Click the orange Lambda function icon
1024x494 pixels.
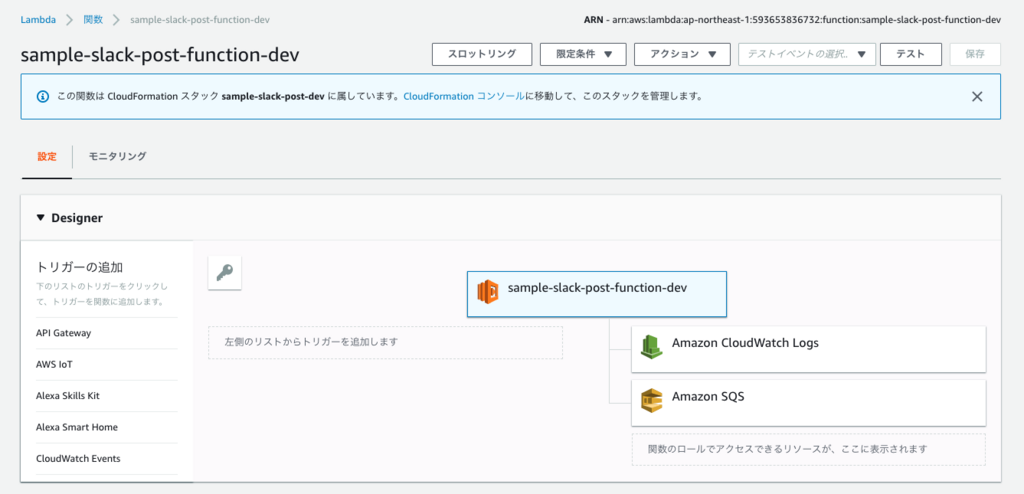click(487, 292)
